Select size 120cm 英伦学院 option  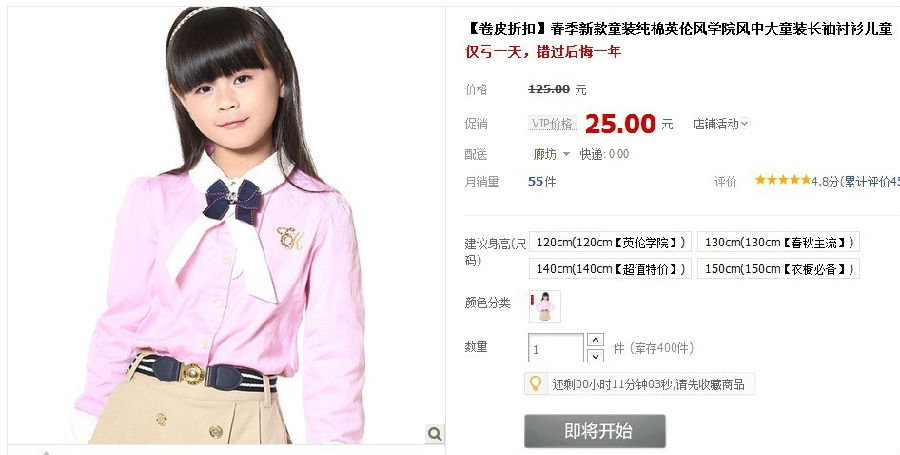coord(610,242)
